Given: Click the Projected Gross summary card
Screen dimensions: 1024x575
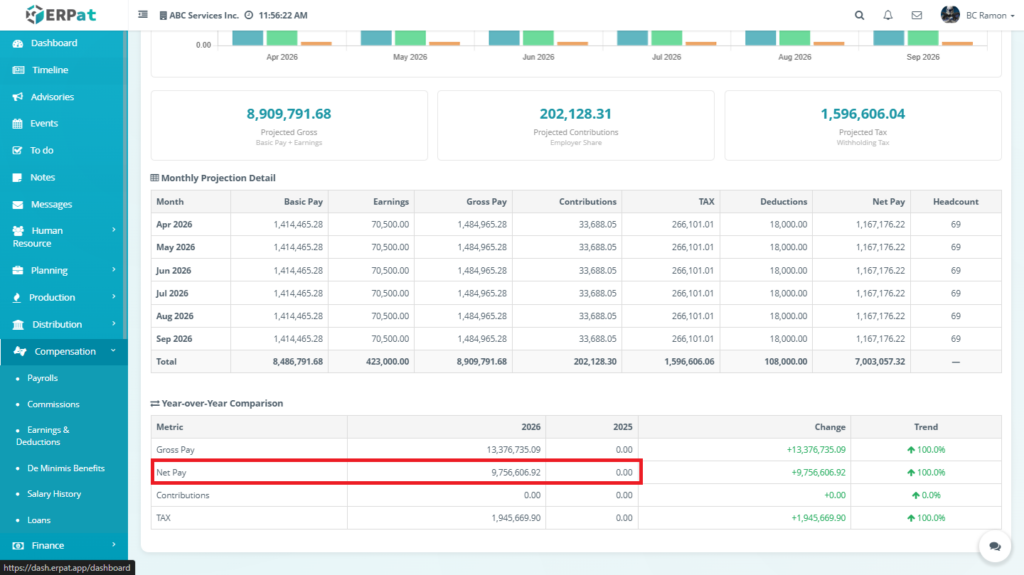Looking at the screenshot, I should 289,125.
